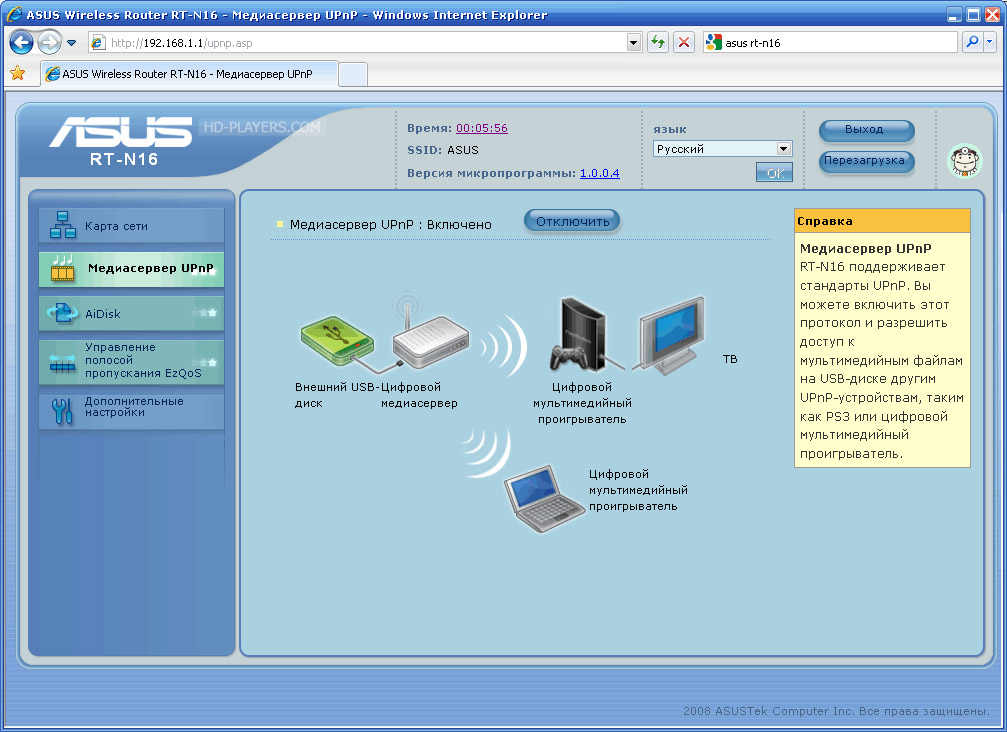Click the browser Back arrow button
Screen dimensions: 1007x732
coord(21,43)
